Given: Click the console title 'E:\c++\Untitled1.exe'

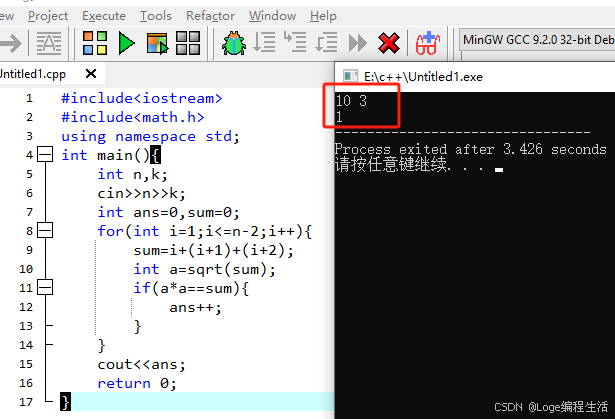Looking at the screenshot, I should pyautogui.click(x=423, y=77).
